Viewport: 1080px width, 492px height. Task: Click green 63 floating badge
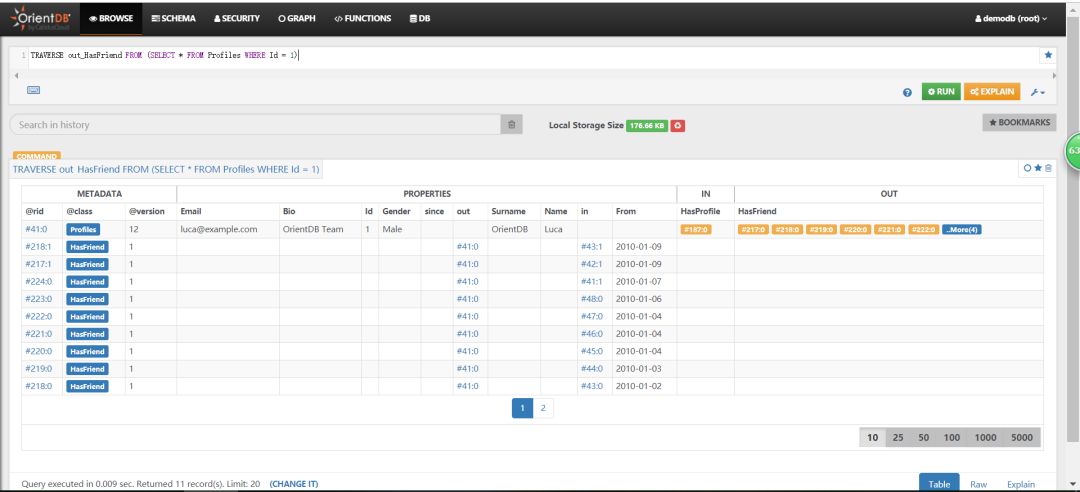(1073, 150)
